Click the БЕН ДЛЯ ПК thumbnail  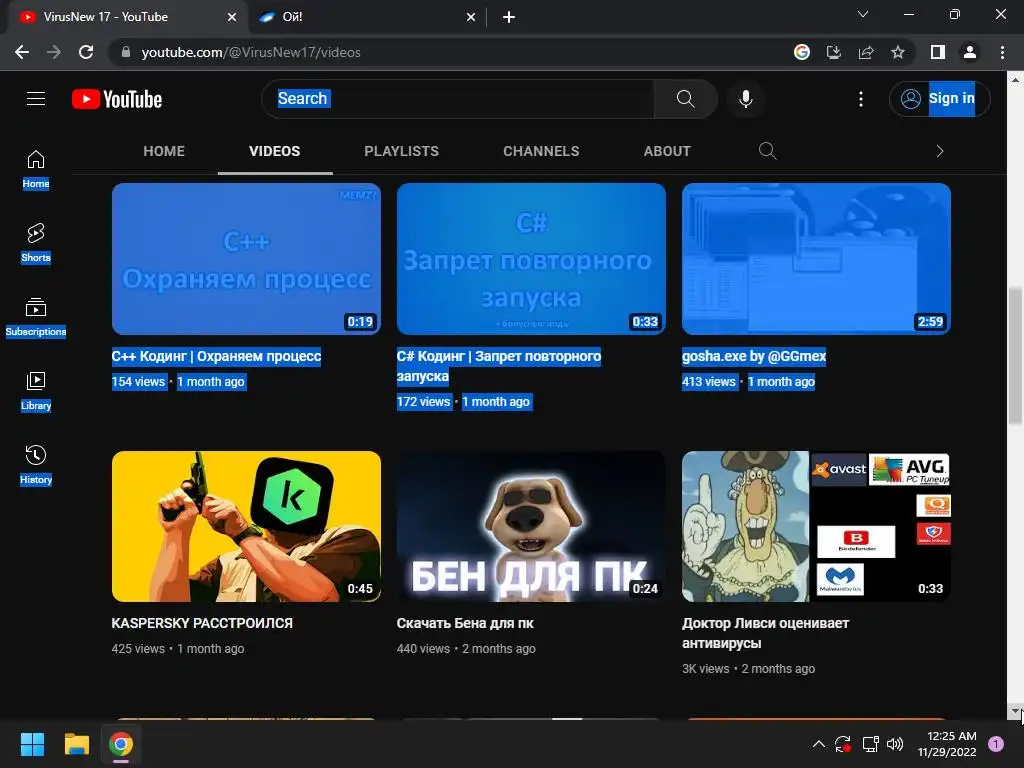531,526
